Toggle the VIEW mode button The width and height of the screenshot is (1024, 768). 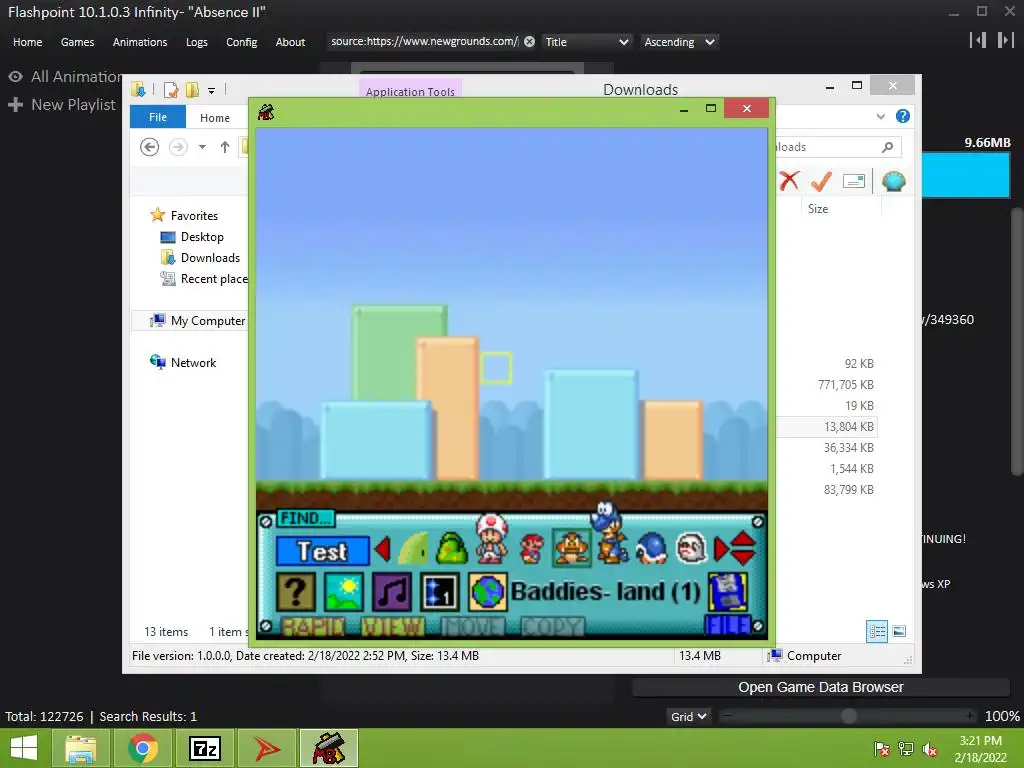pyautogui.click(x=392, y=627)
